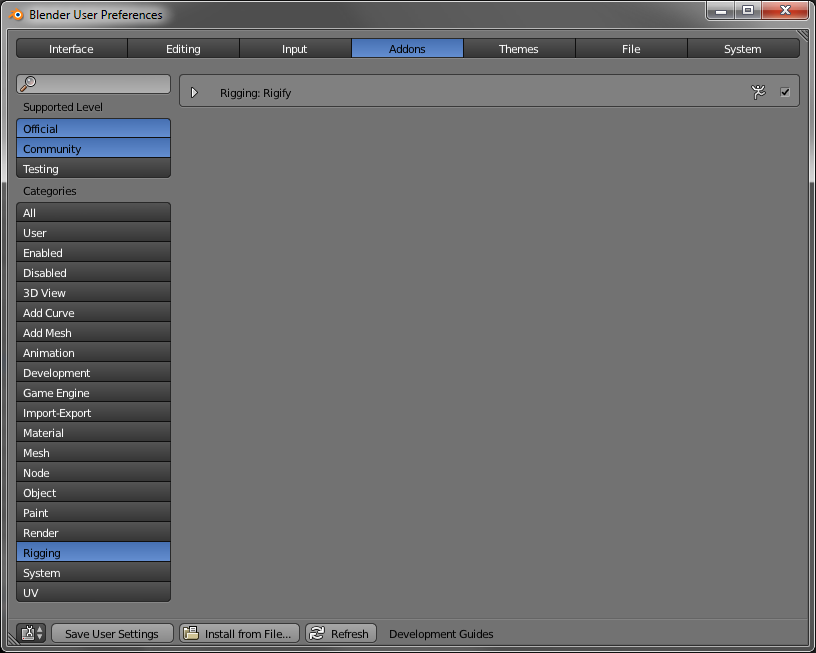Open the Input tab
This screenshot has height=653, width=816.
coord(295,48)
